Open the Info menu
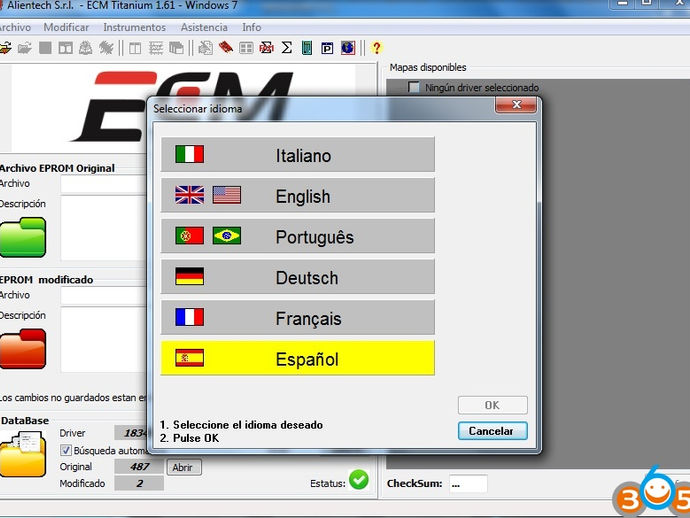690x518 pixels. [251, 27]
